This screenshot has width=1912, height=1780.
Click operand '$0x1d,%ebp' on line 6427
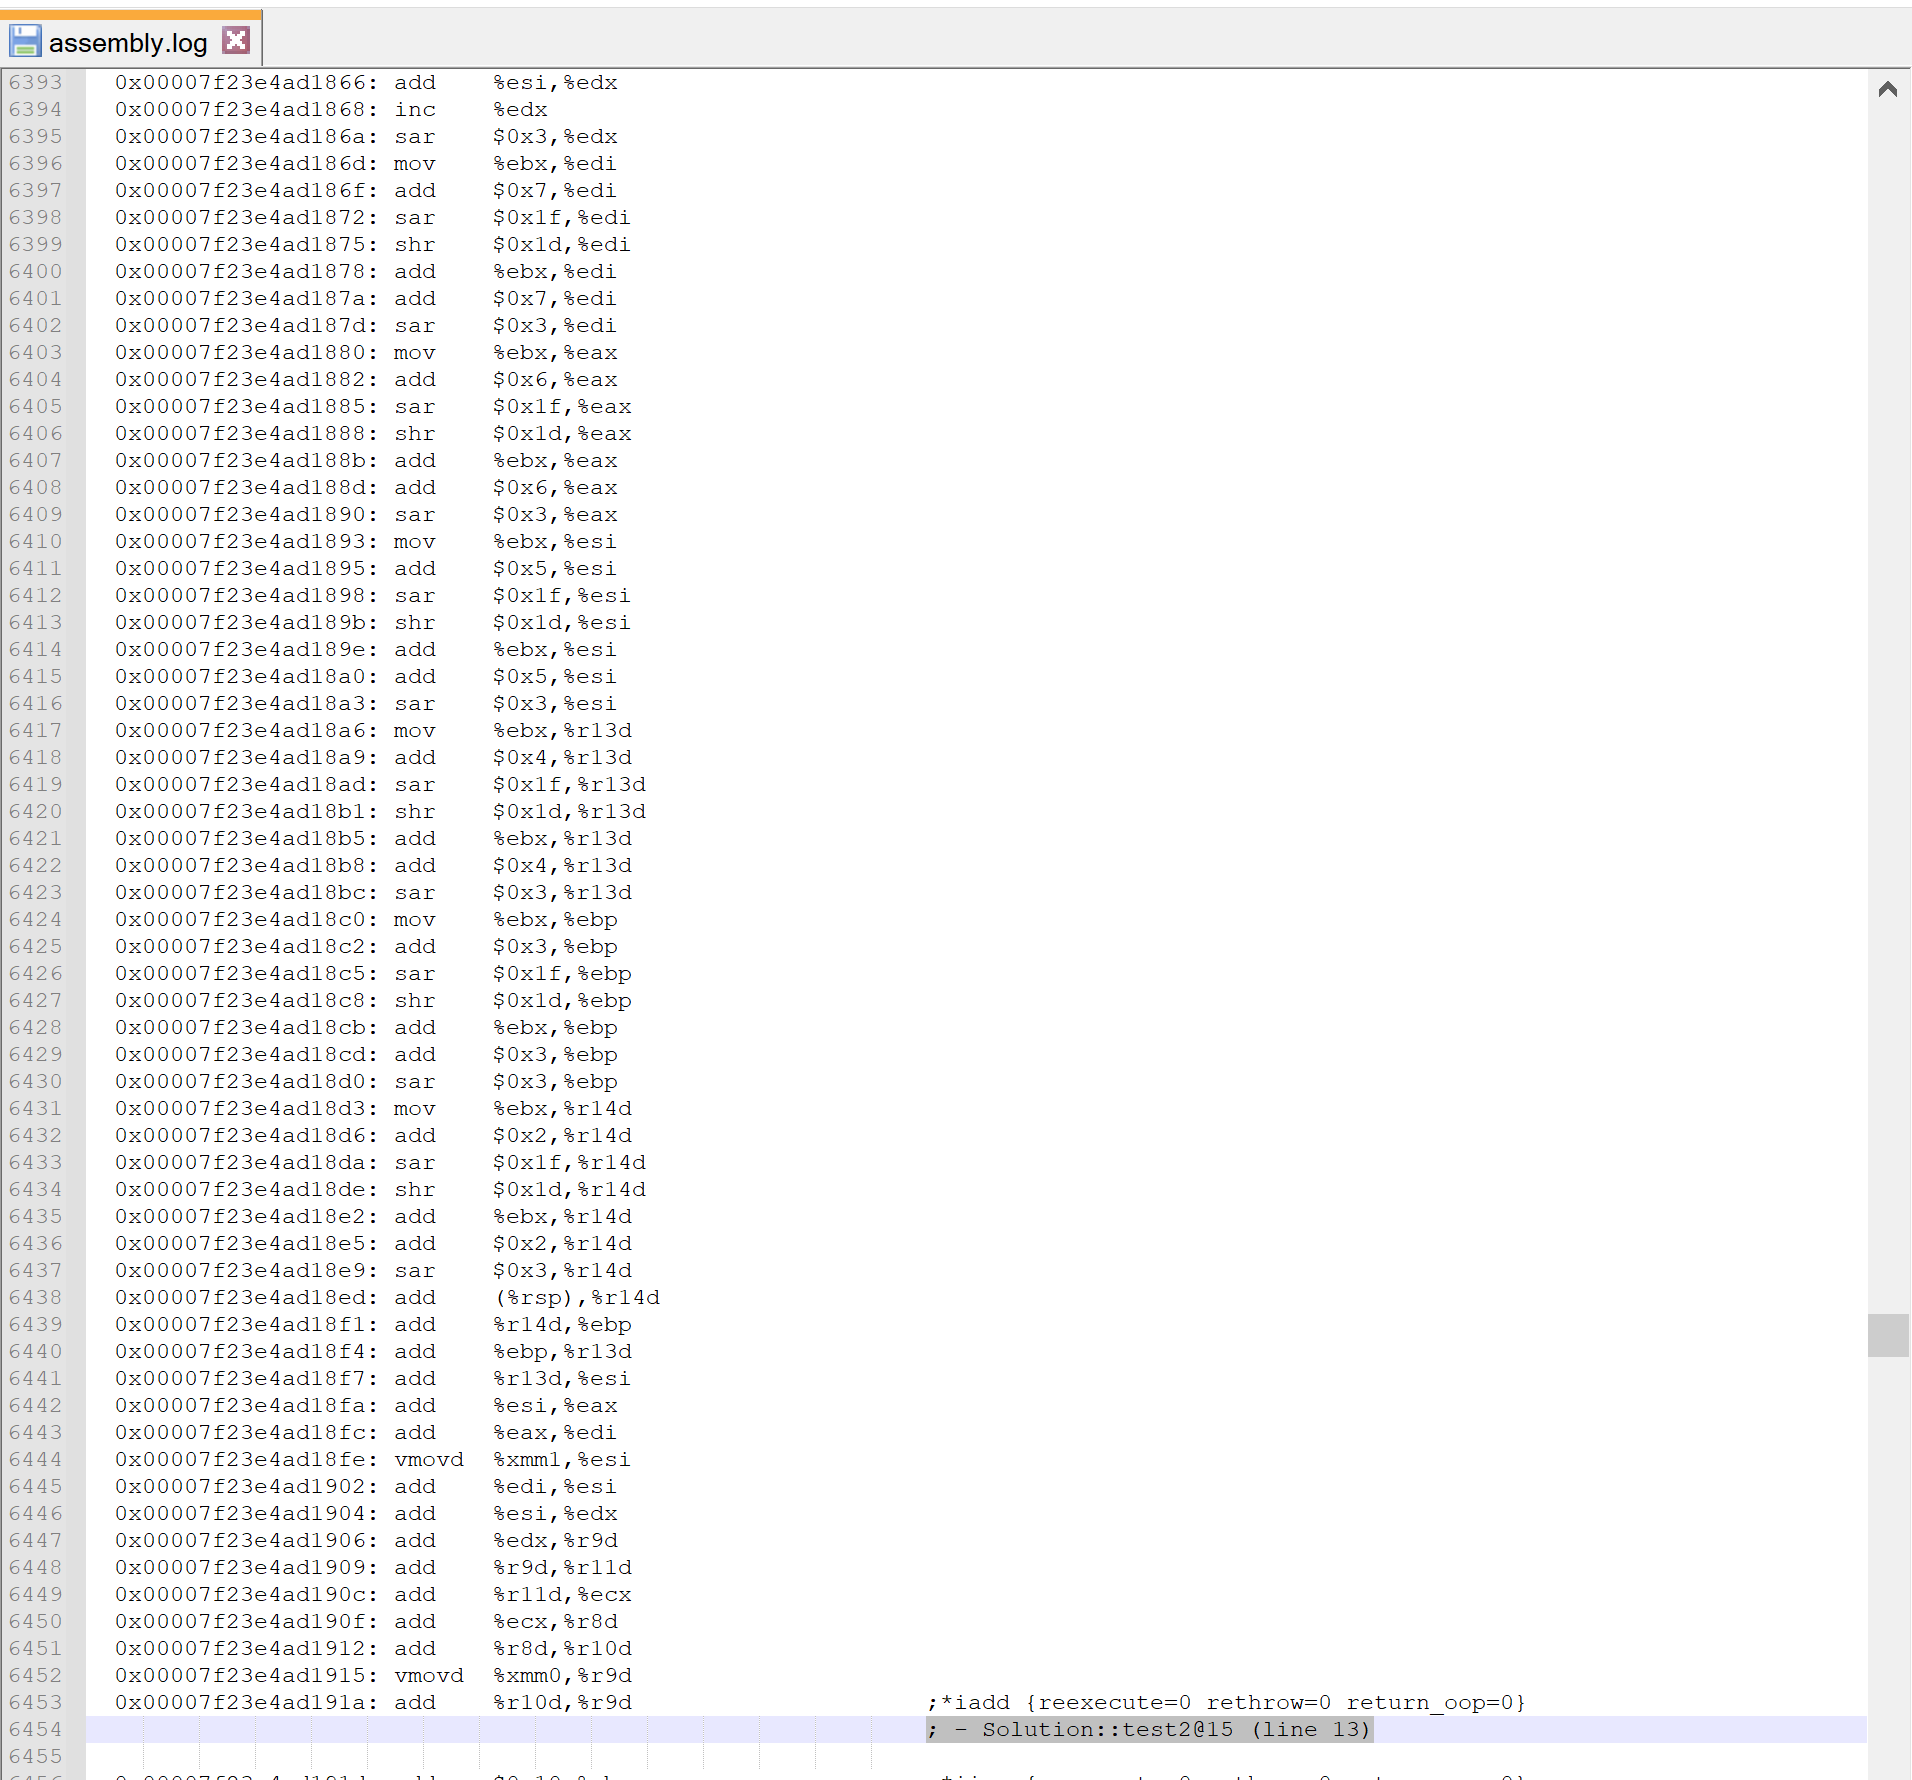pyautogui.click(x=562, y=1000)
